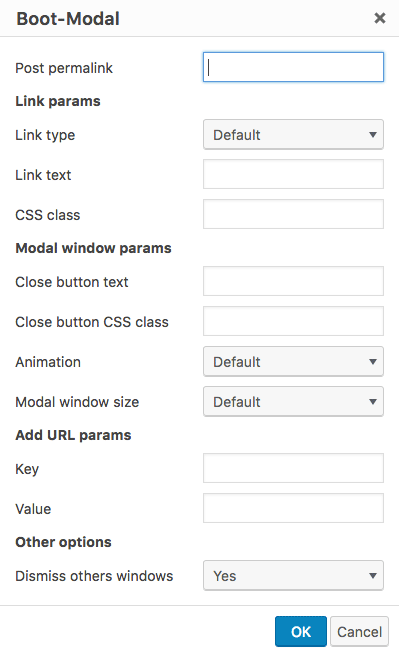
Task: Open the Link type dropdown
Action: [293, 135]
